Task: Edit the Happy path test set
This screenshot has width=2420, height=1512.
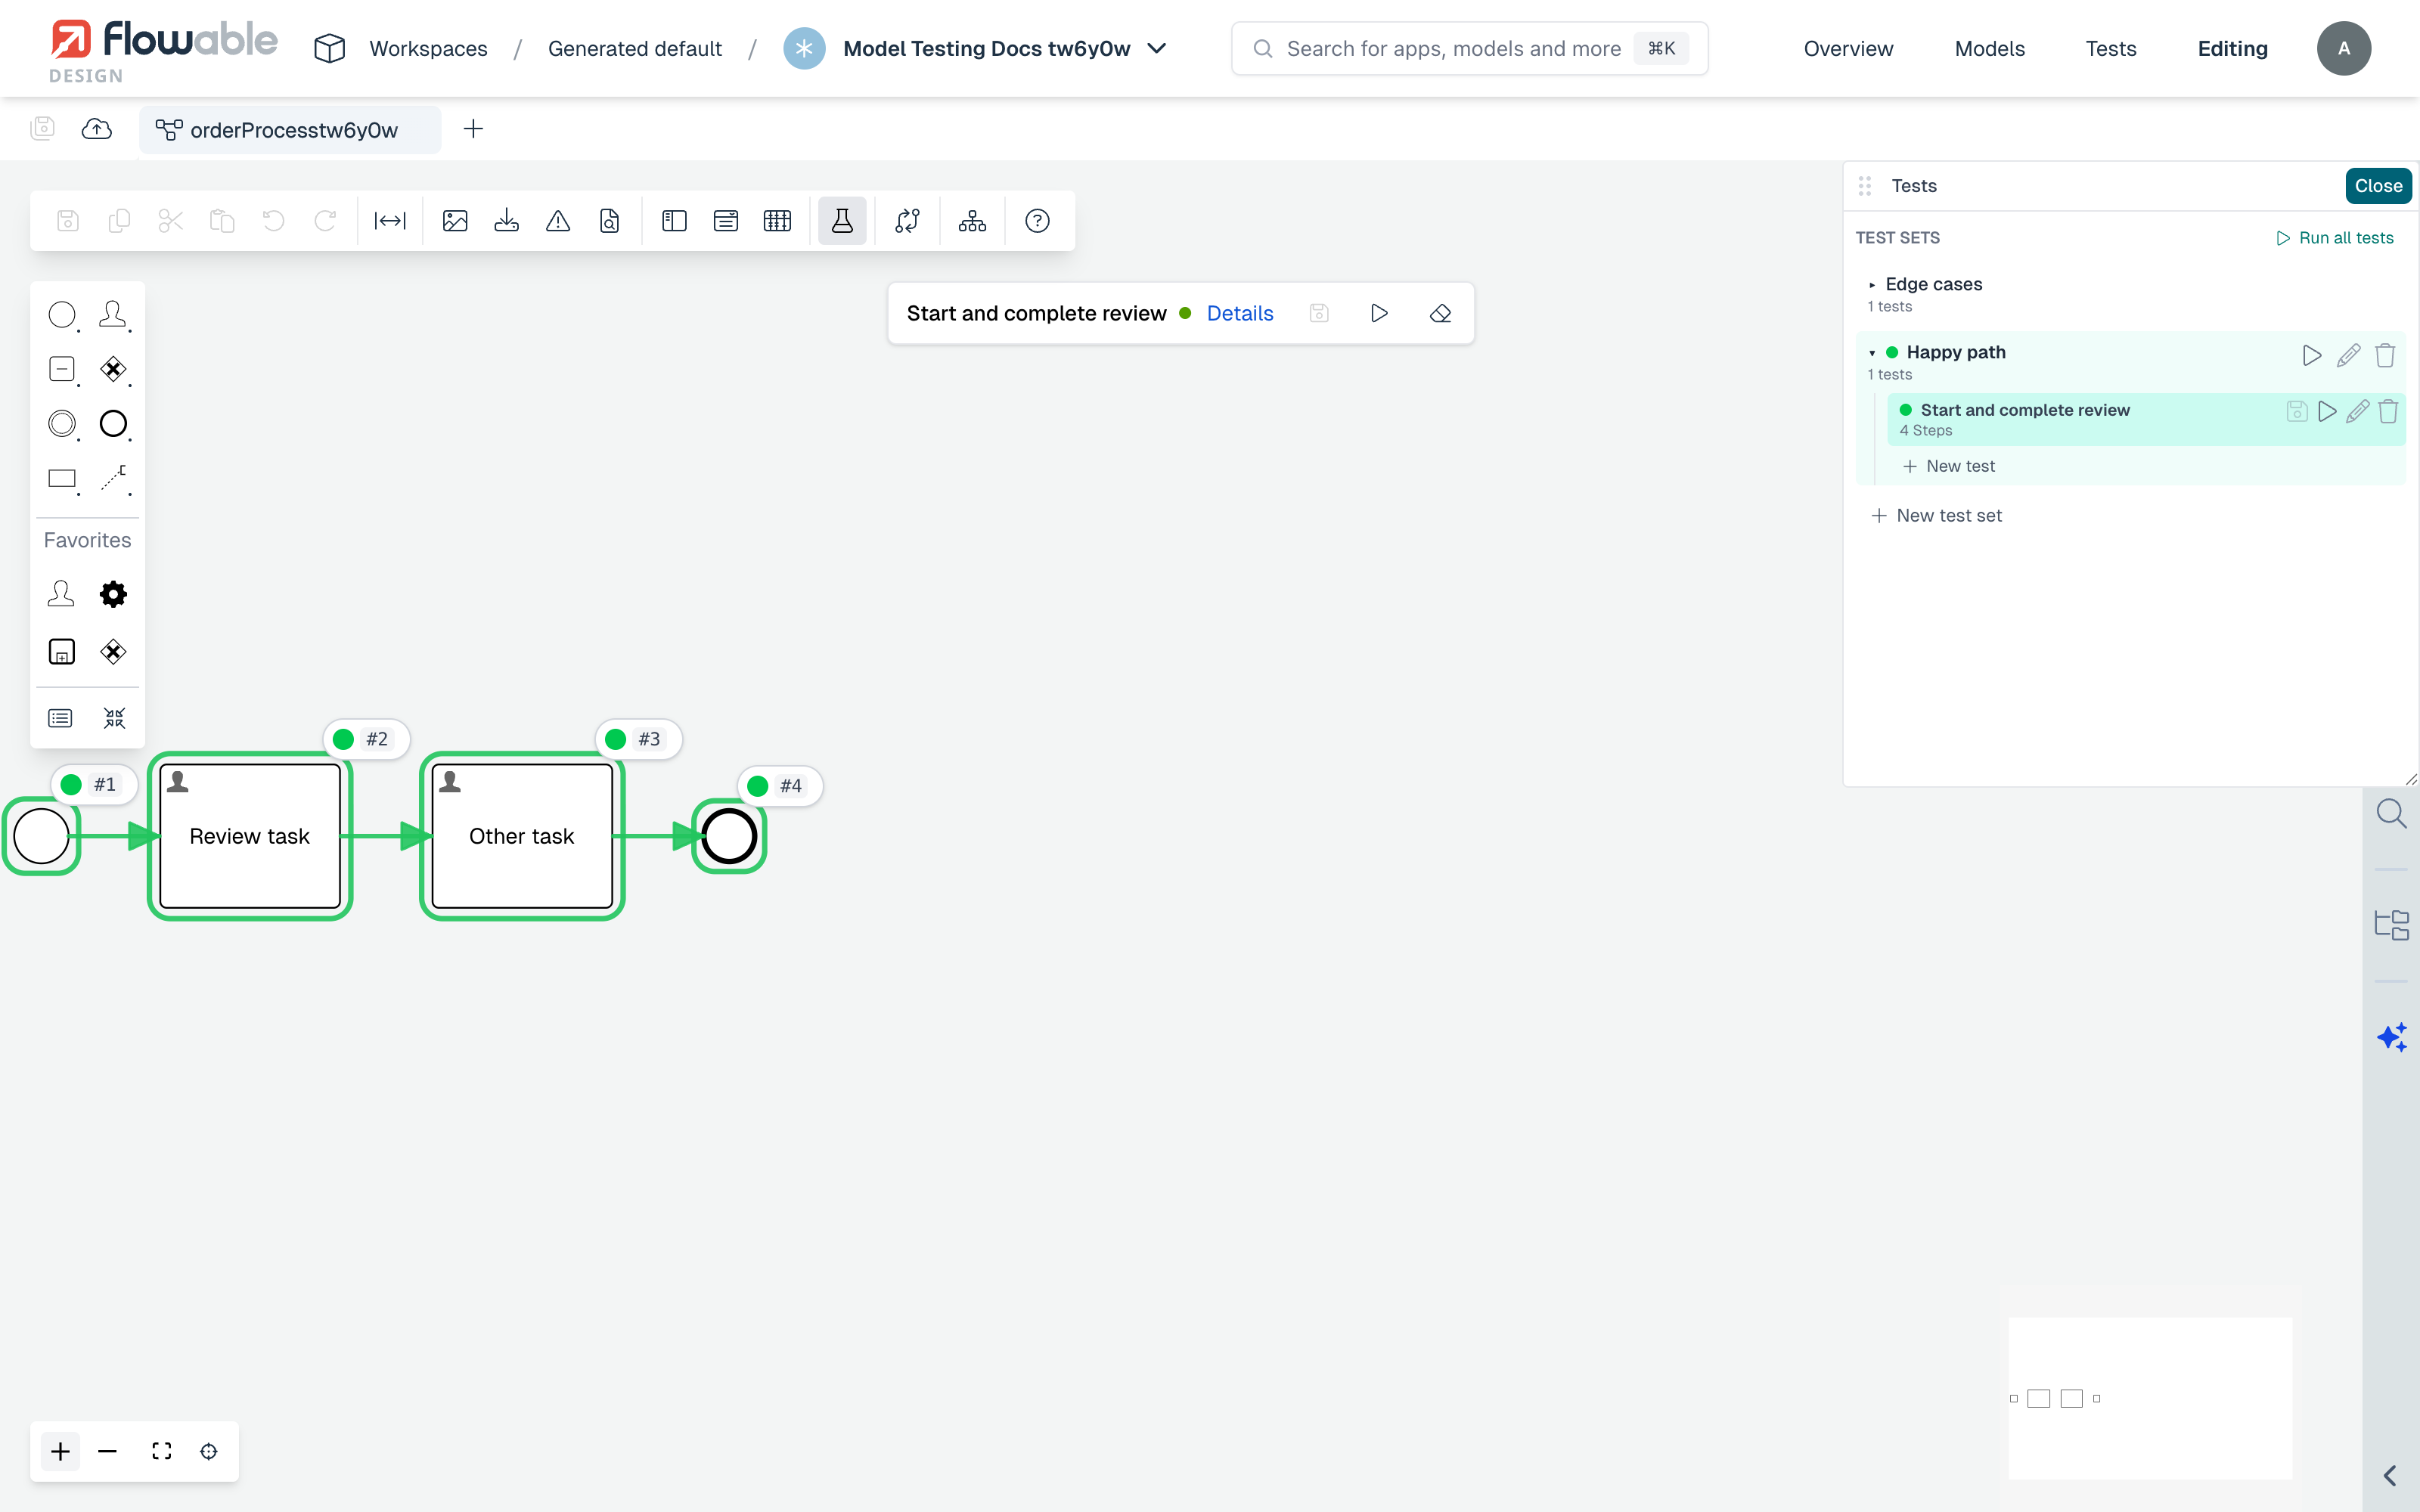Action: coord(2349,355)
